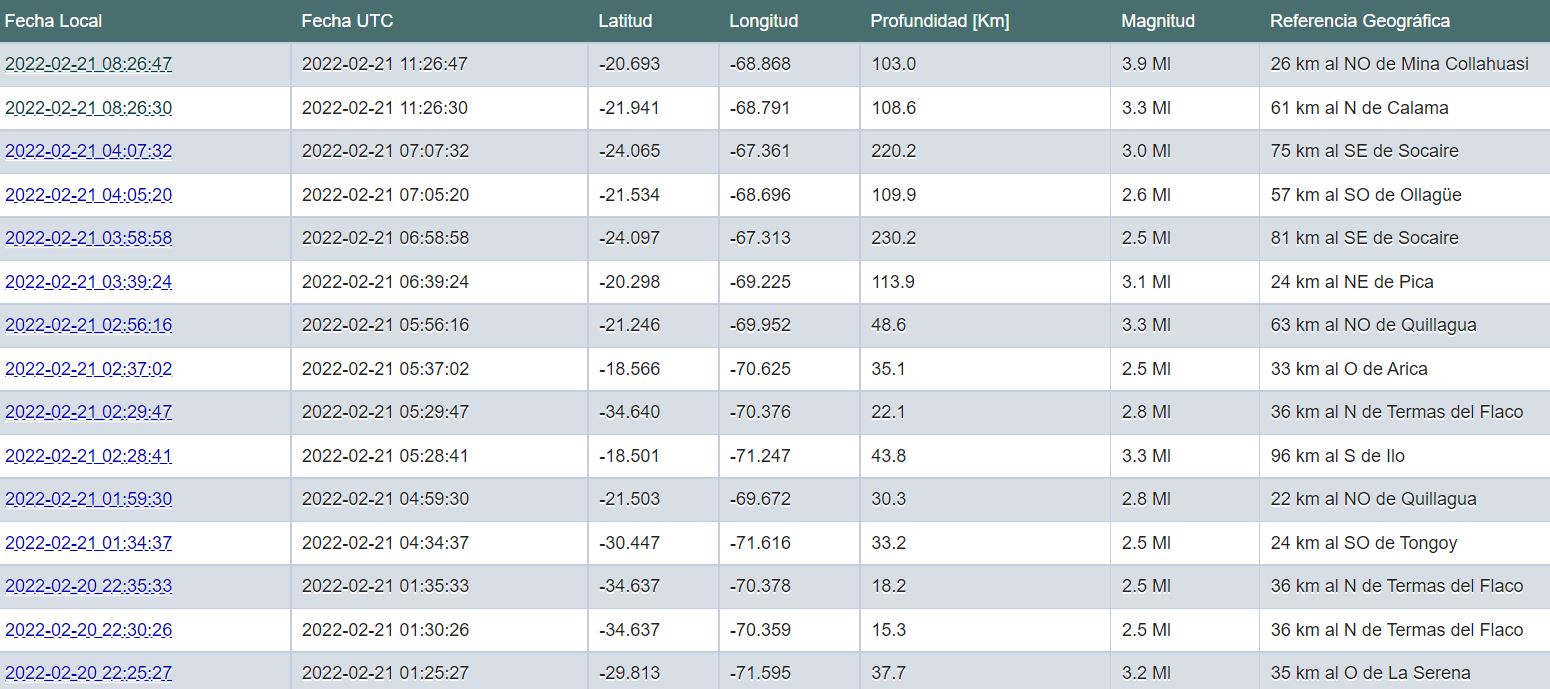Viewport: 1550px width, 689px height.
Task: Open the 2022-02-21 01:59:30 event link
Action: pos(88,499)
